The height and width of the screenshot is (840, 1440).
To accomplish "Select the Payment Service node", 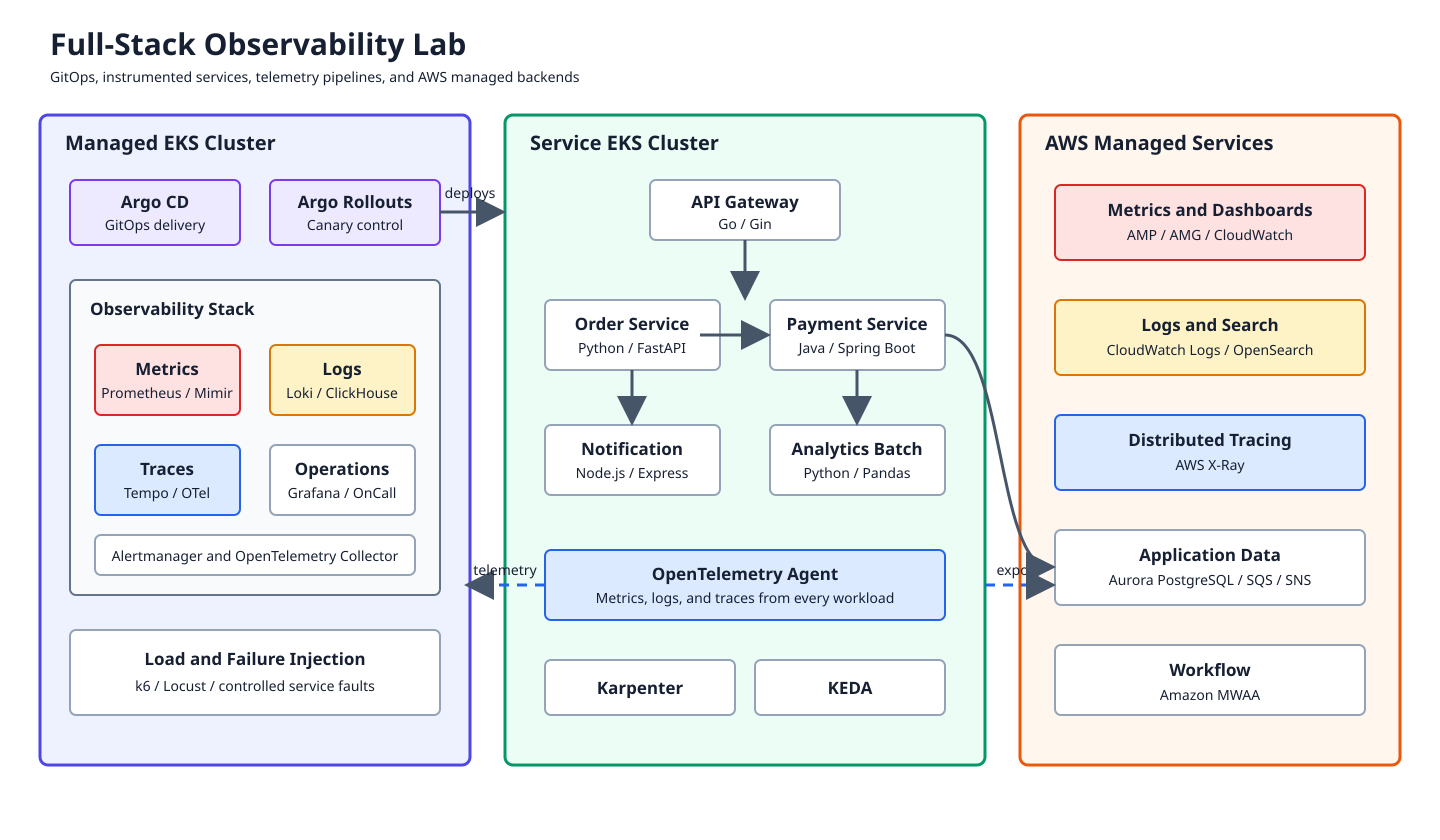I will [x=857, y=335].
